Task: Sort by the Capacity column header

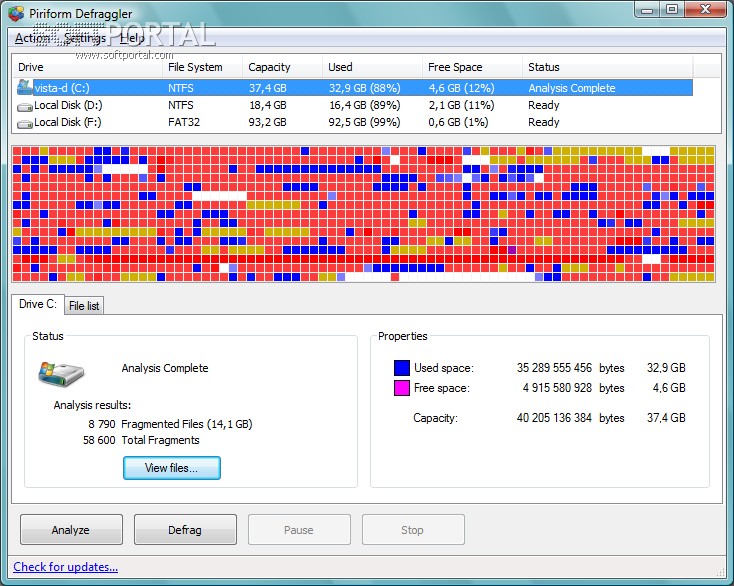Action: pyautogui.click(x=282, y=67)
